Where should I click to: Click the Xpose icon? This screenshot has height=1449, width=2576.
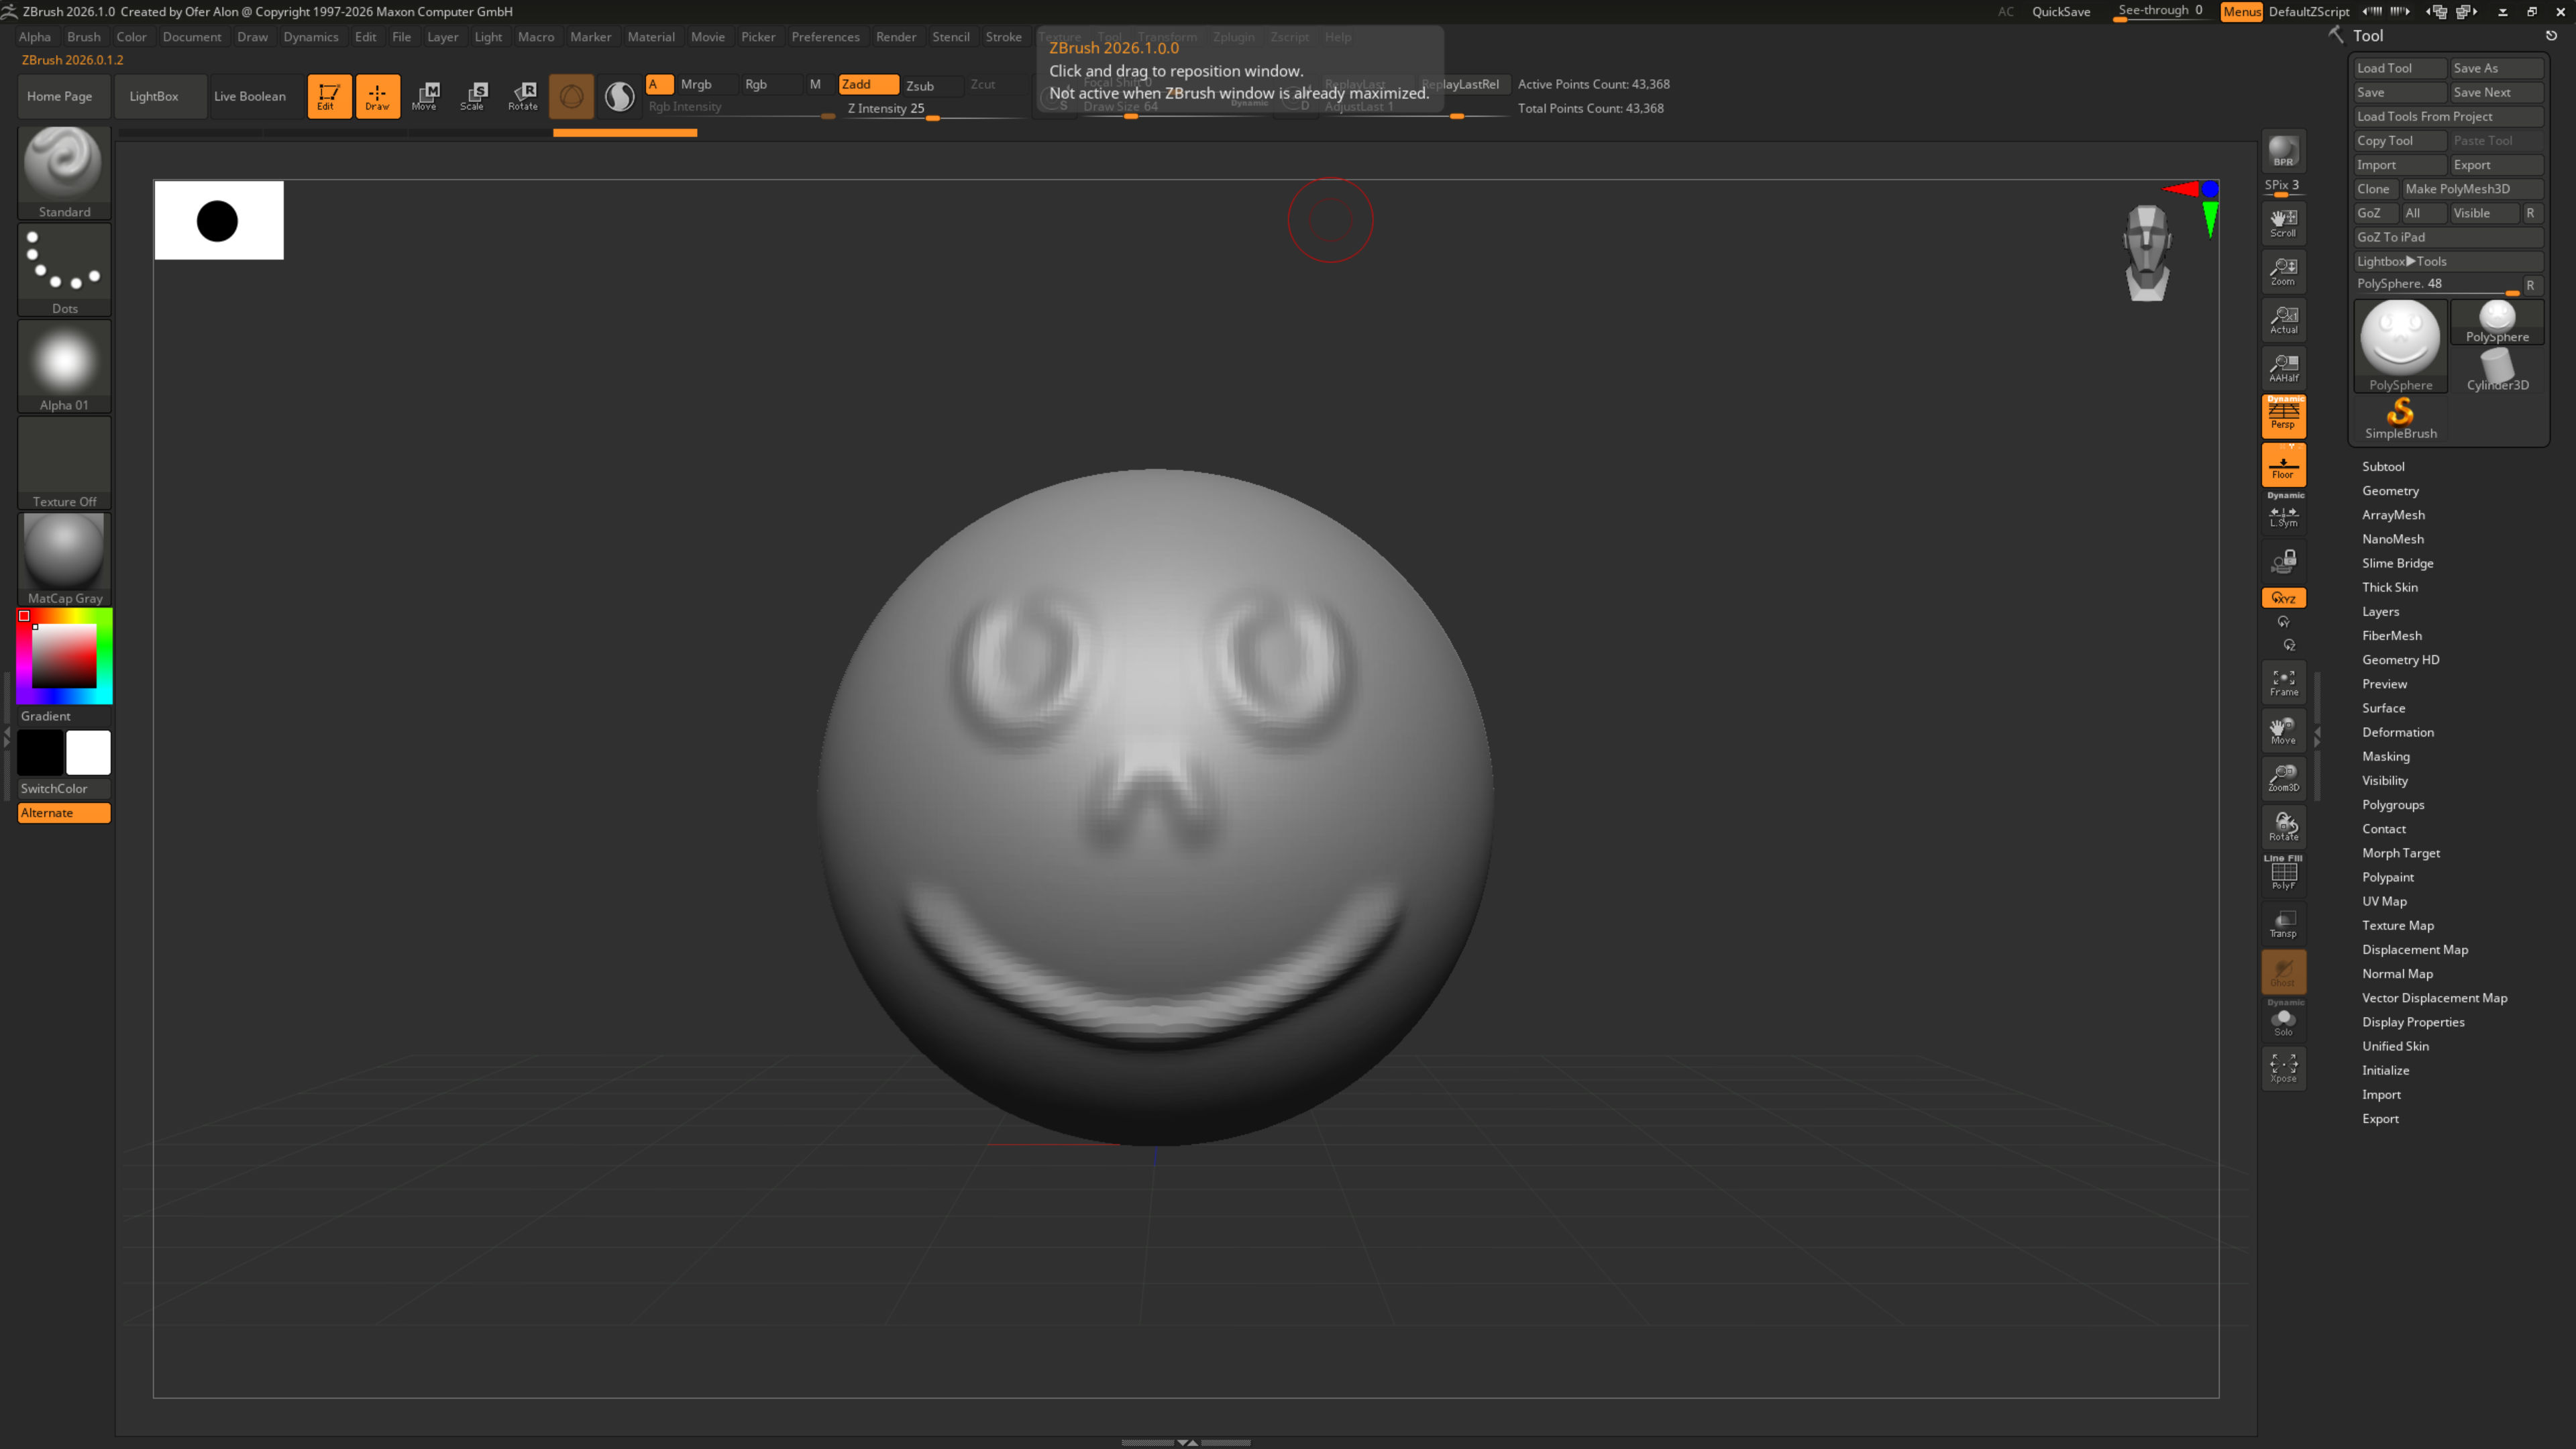[2283, 1068]
